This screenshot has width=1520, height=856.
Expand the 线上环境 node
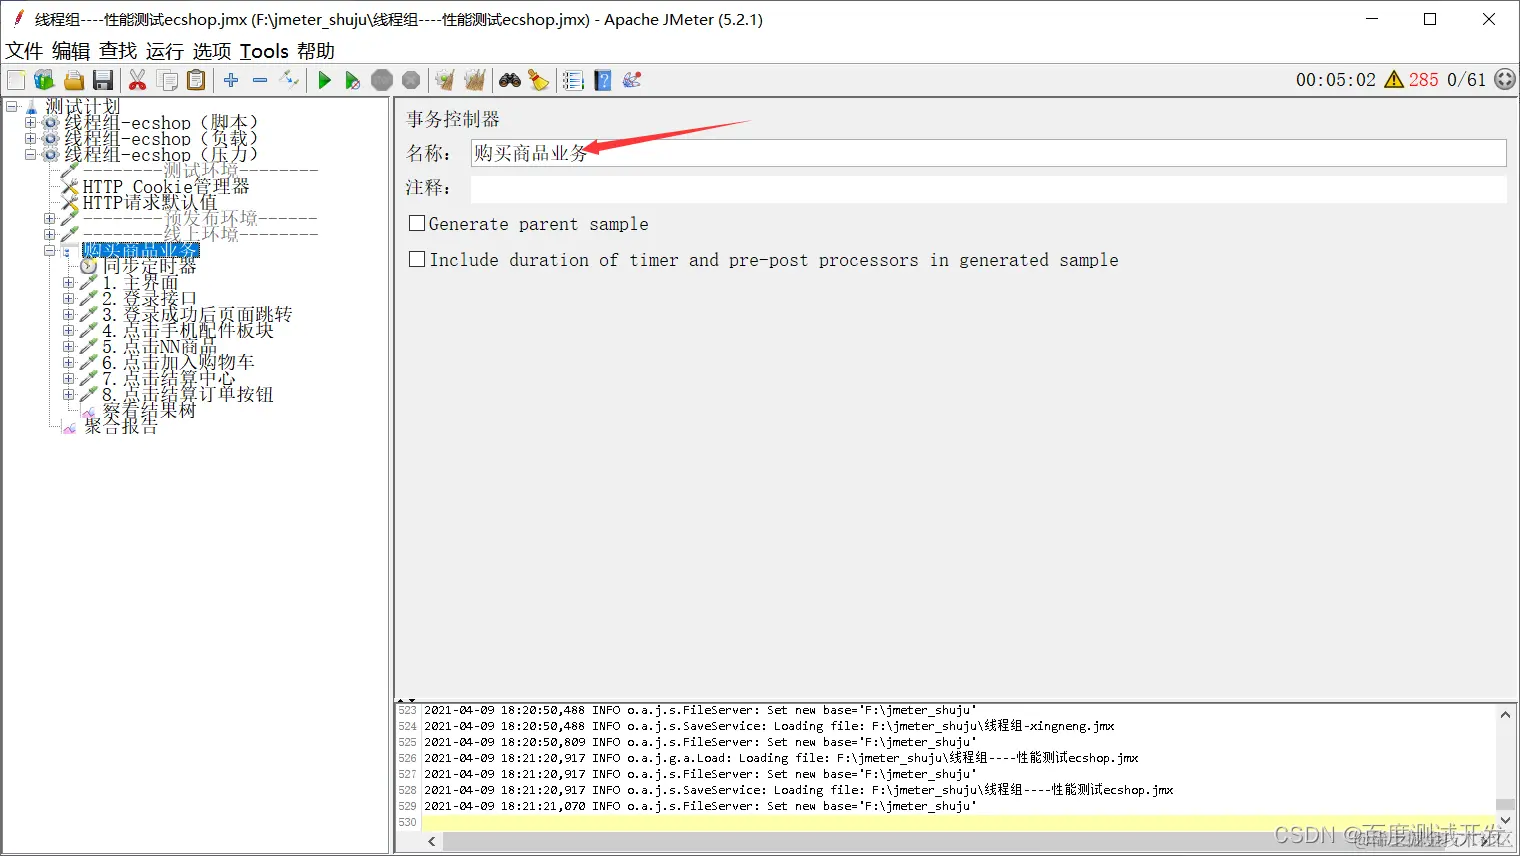49,234
